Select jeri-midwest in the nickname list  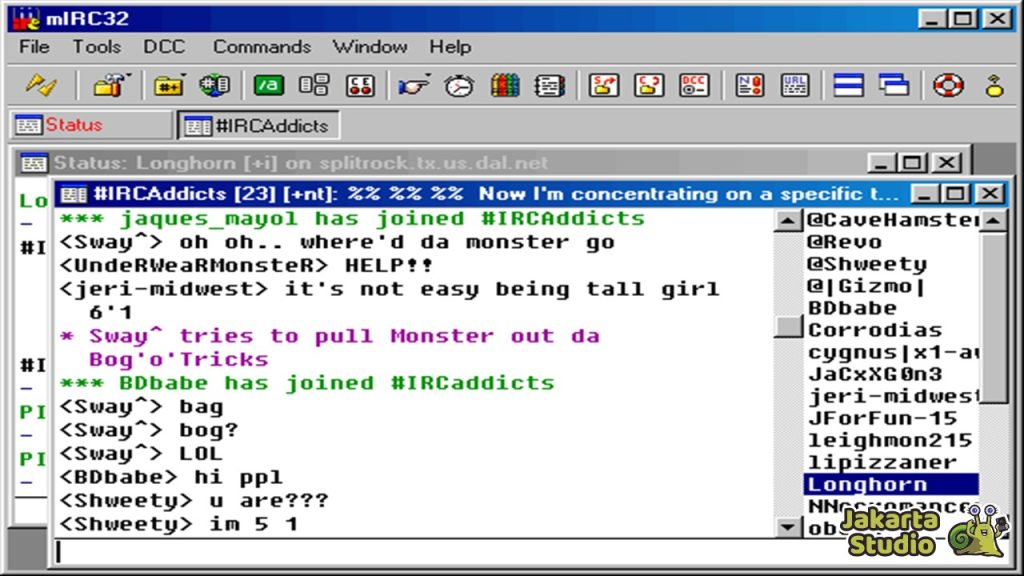tap(891, 396)
